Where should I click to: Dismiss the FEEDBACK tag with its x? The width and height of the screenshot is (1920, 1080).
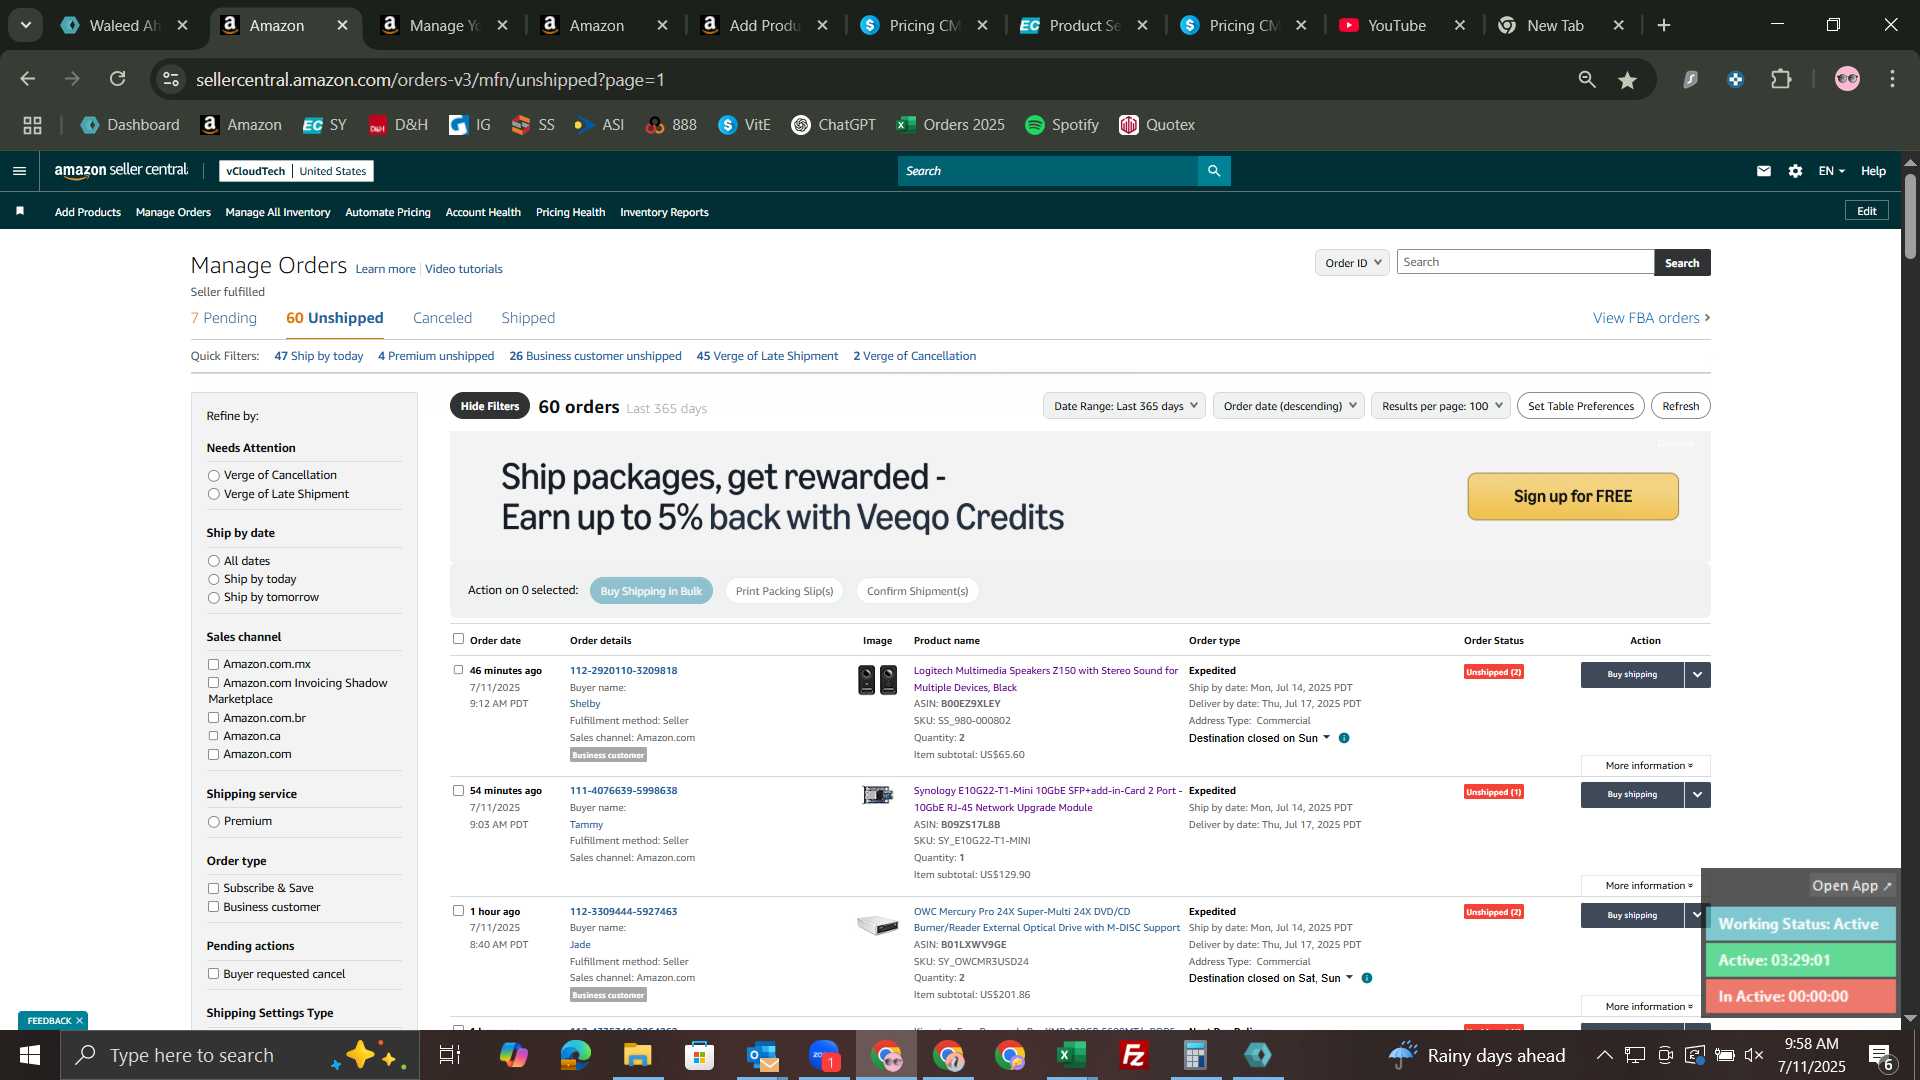coord(79,1021)
